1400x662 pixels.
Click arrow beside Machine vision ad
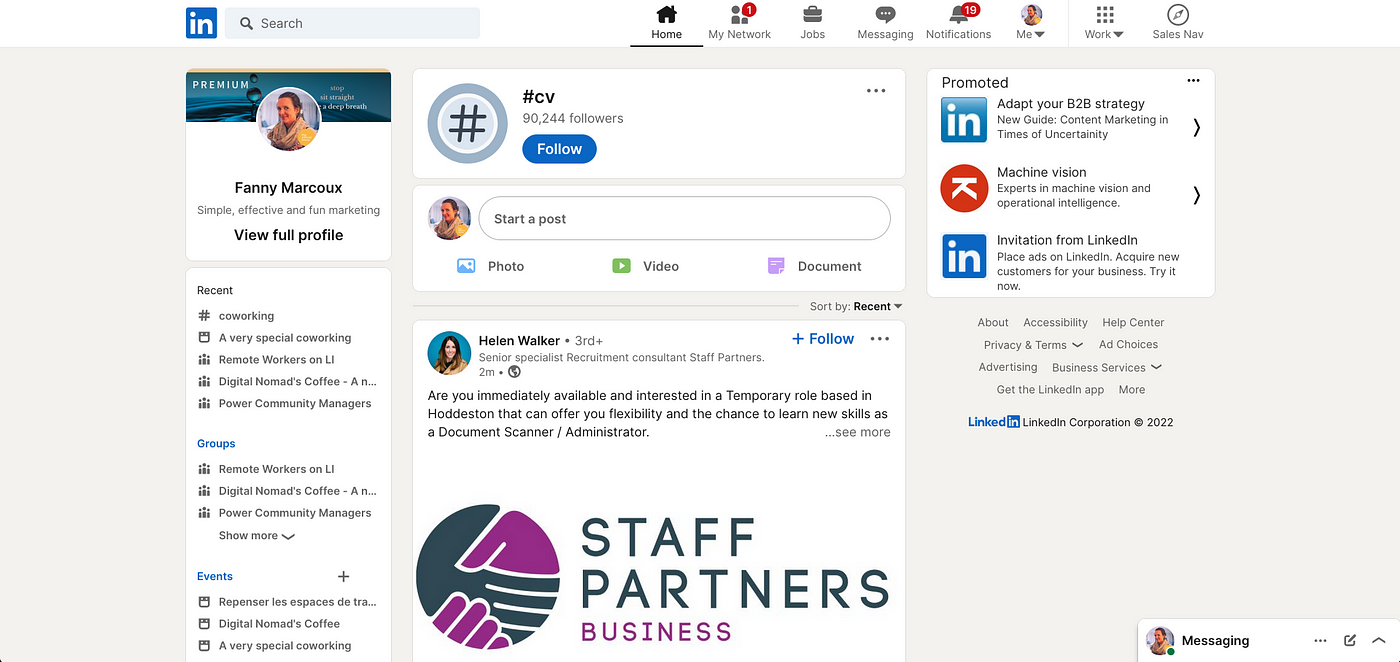(1196, 195)
